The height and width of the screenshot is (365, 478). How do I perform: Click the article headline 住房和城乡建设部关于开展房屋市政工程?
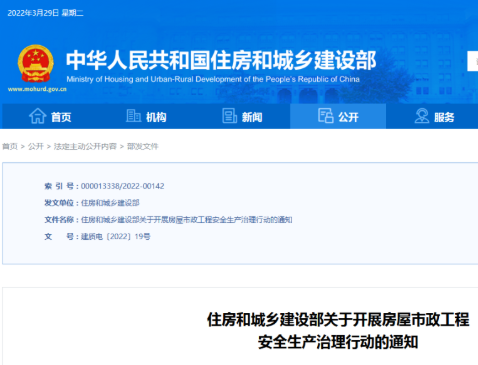[338, 320]
